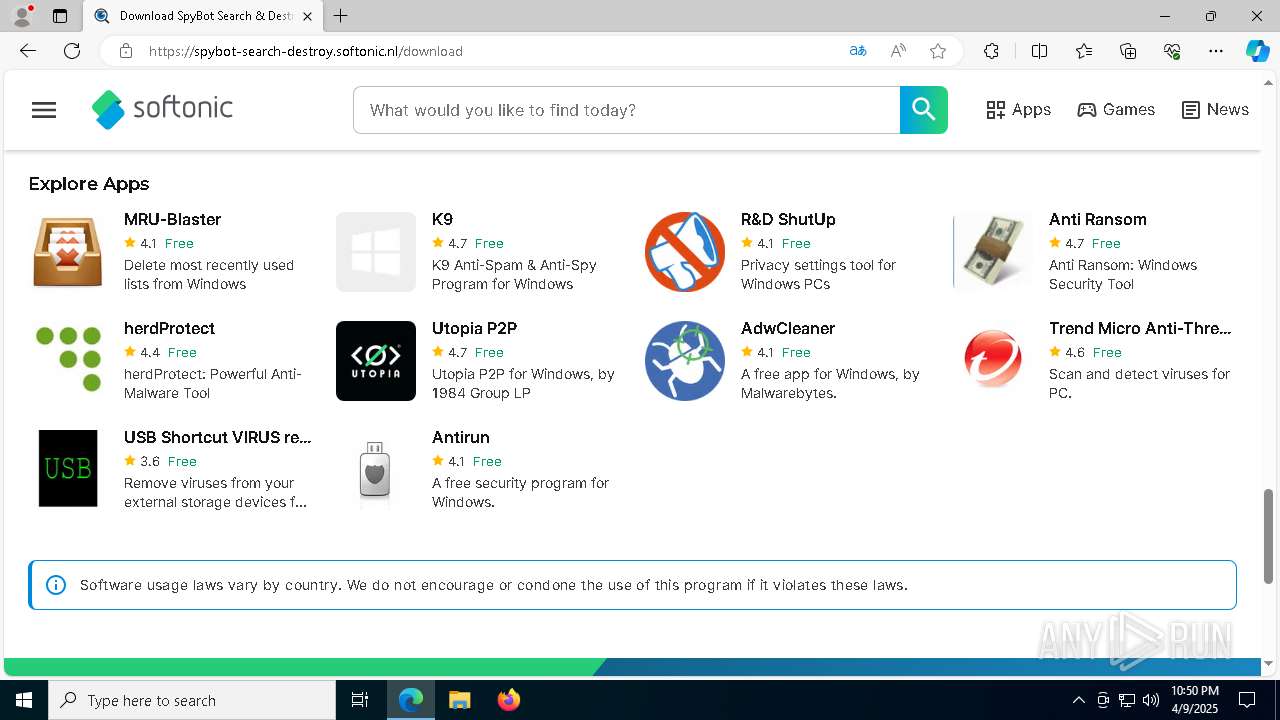The width and height of the screenshot is (1280, 720).
Task: View site information padlock icon
Action: pos(125,51)
